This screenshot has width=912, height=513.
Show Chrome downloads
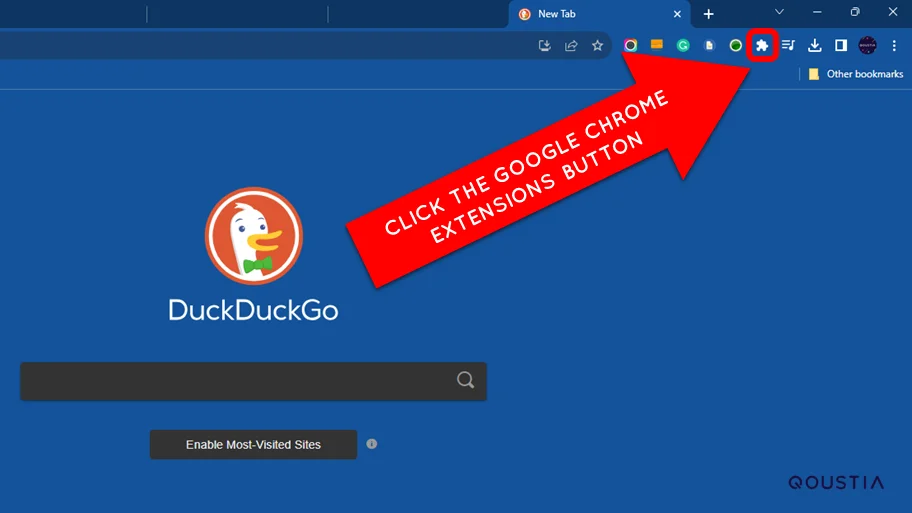coord(815,45)
